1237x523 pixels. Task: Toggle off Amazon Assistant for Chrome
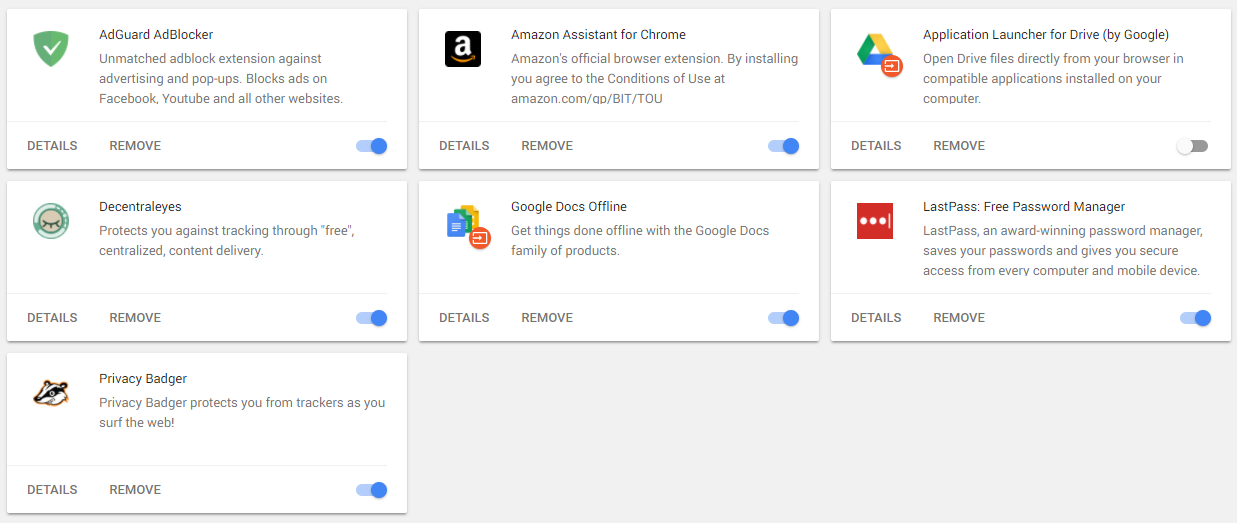coord(784,146)
